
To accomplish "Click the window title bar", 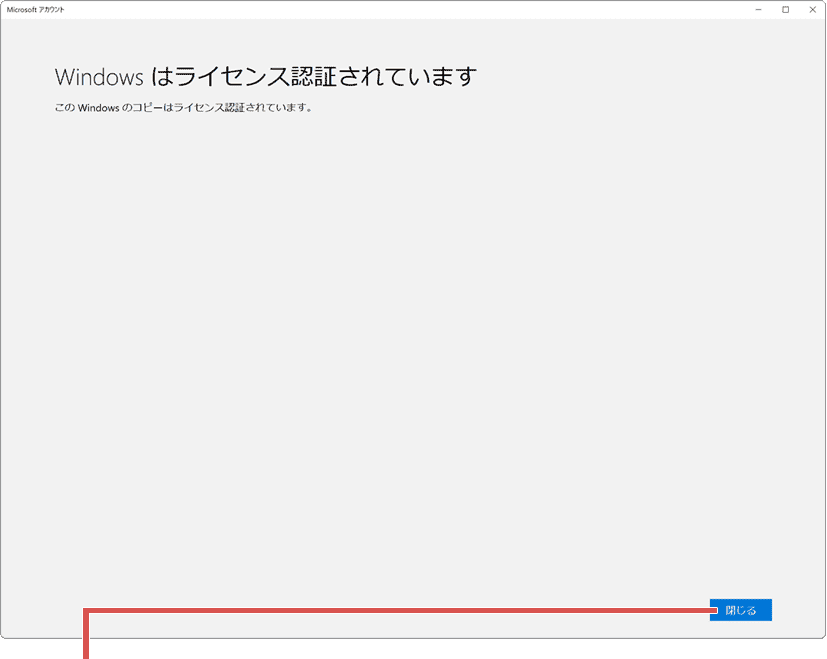I will pyautogui.click(x=400, y=9).
